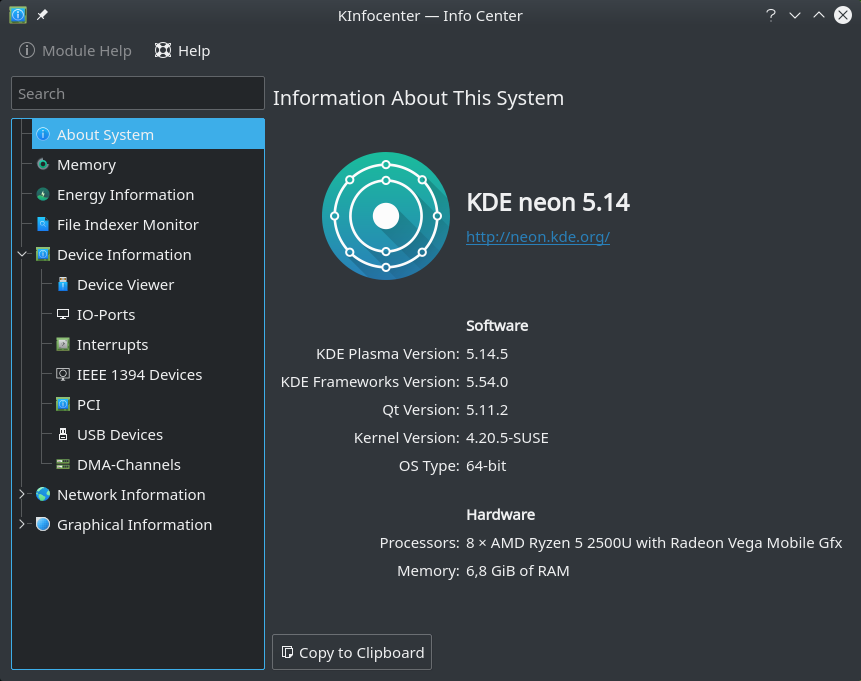Click the IO-Ports monitor icon

click(63, 314)
